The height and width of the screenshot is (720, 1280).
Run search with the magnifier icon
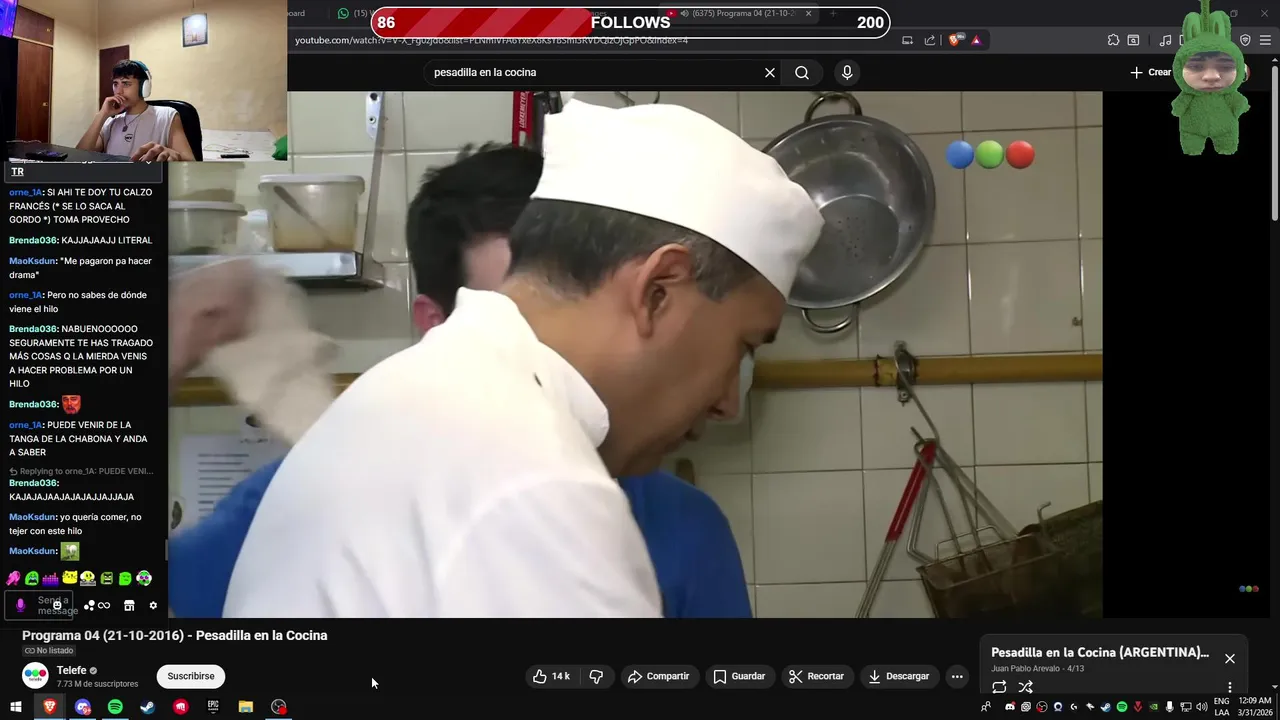[802, 73]
